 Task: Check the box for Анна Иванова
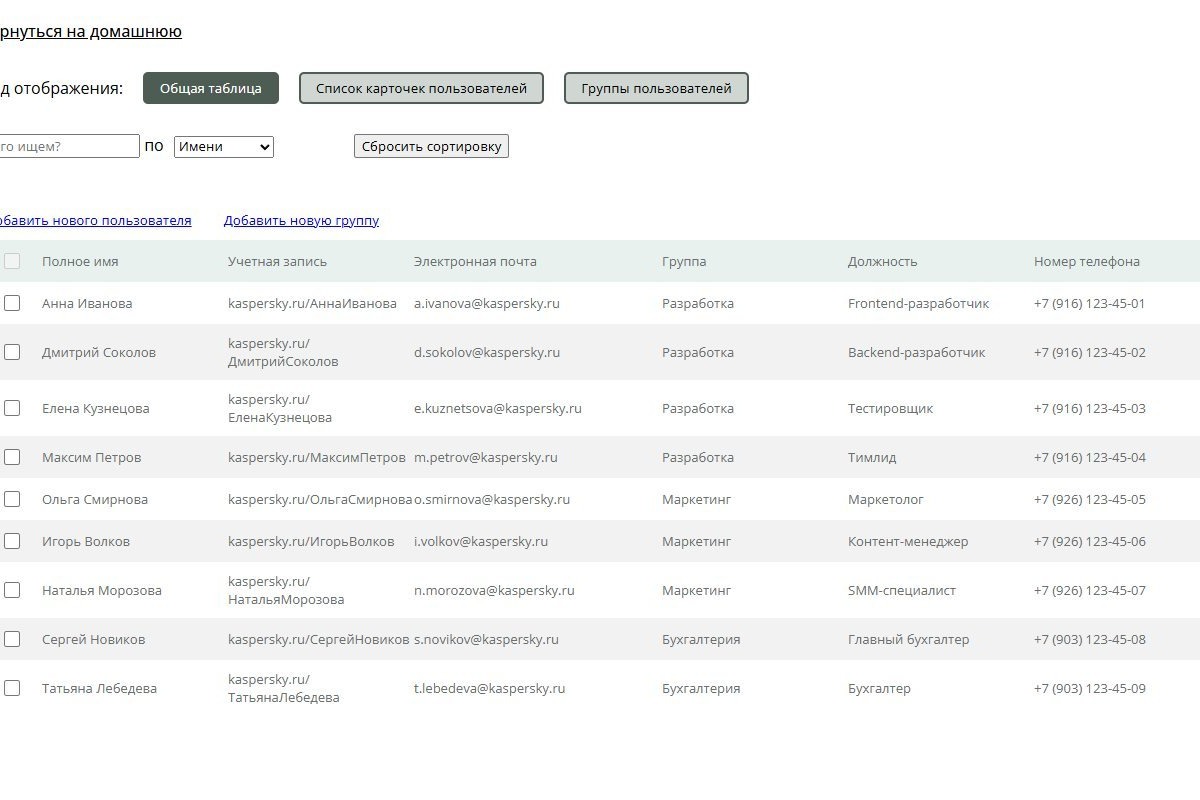tap(12, 303)
